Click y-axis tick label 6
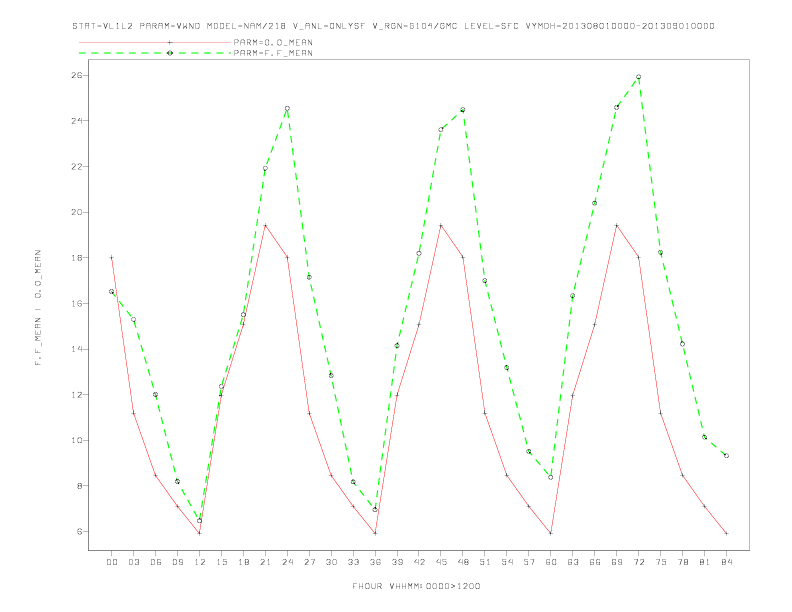The width and height of the screenshot is (792, 612). pos(80,531)
